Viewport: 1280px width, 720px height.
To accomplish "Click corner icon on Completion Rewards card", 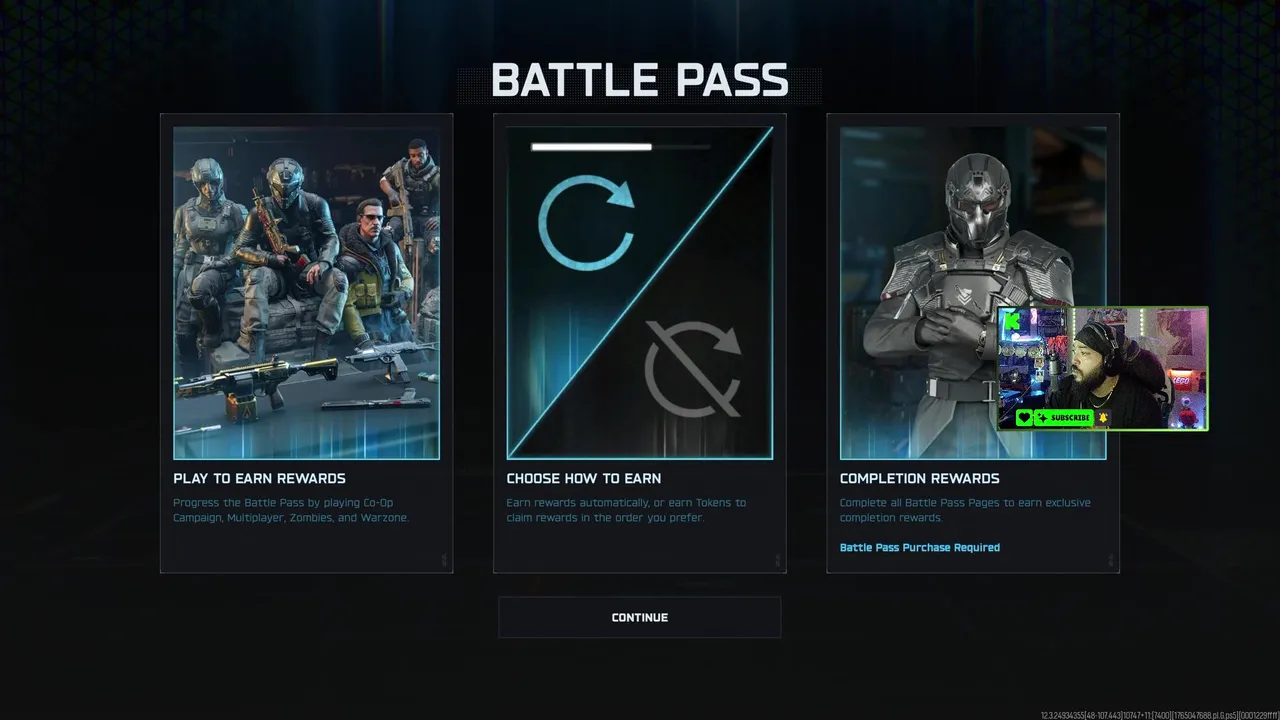I will point(1110,561).
